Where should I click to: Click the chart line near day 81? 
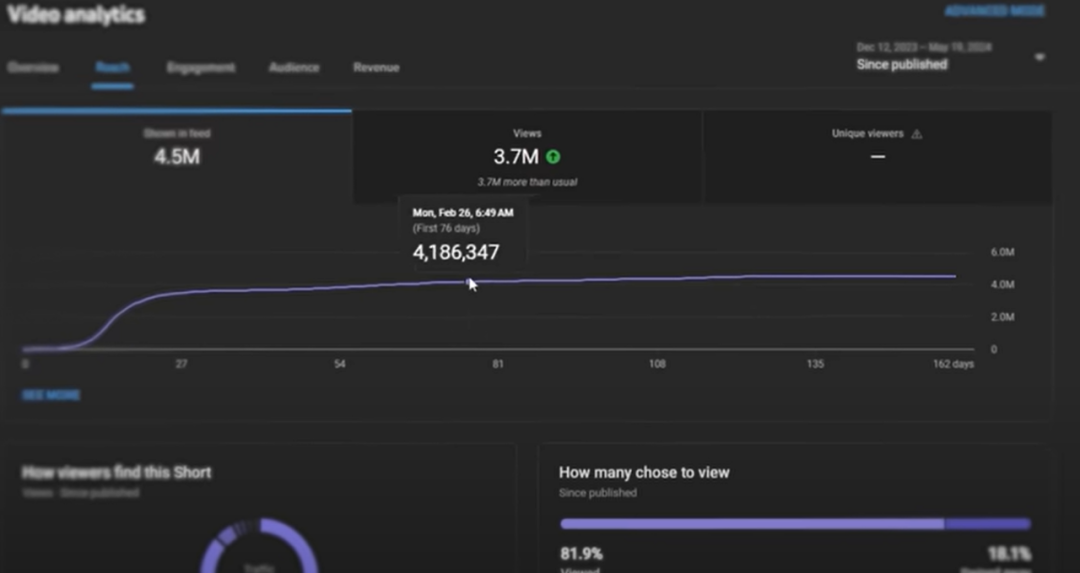[x=498, y=282]
